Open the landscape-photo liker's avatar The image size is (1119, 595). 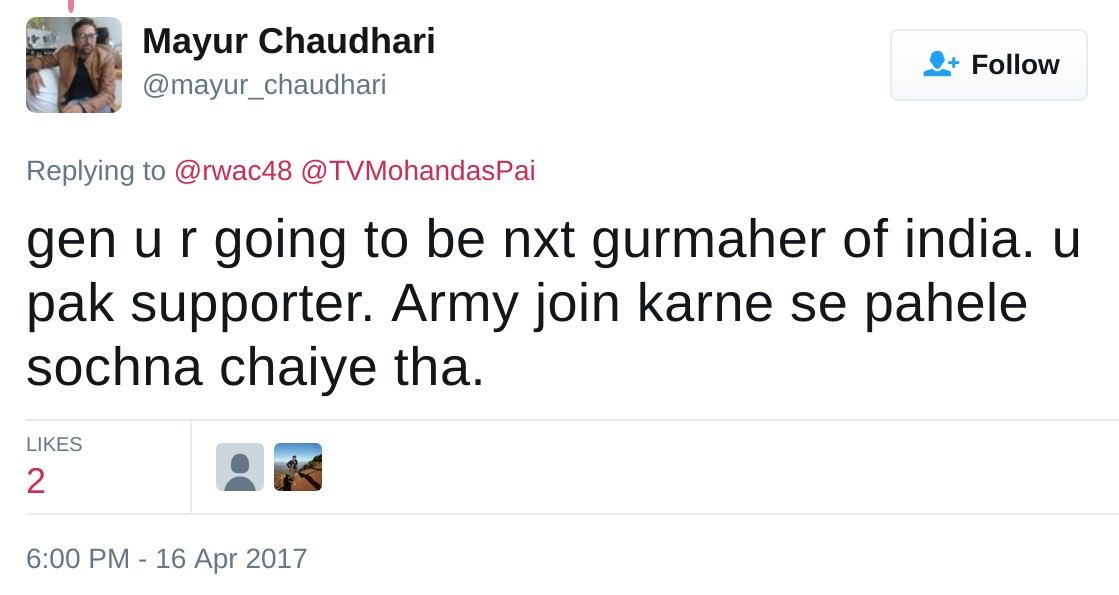point(298,467)
